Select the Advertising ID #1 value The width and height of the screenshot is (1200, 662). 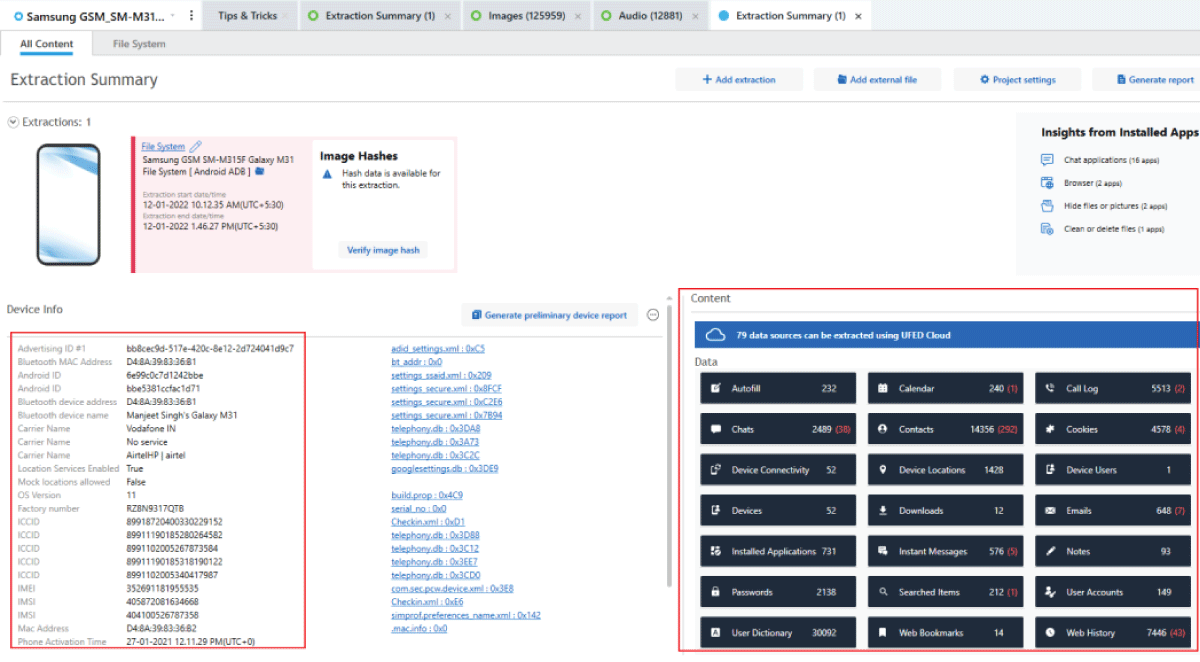(210, 348)
